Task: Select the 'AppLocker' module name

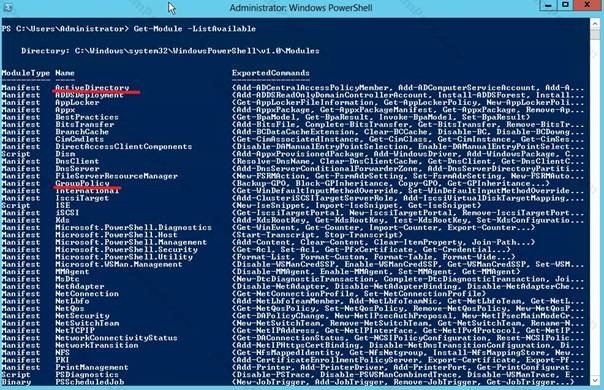Action: coord(77,102)
